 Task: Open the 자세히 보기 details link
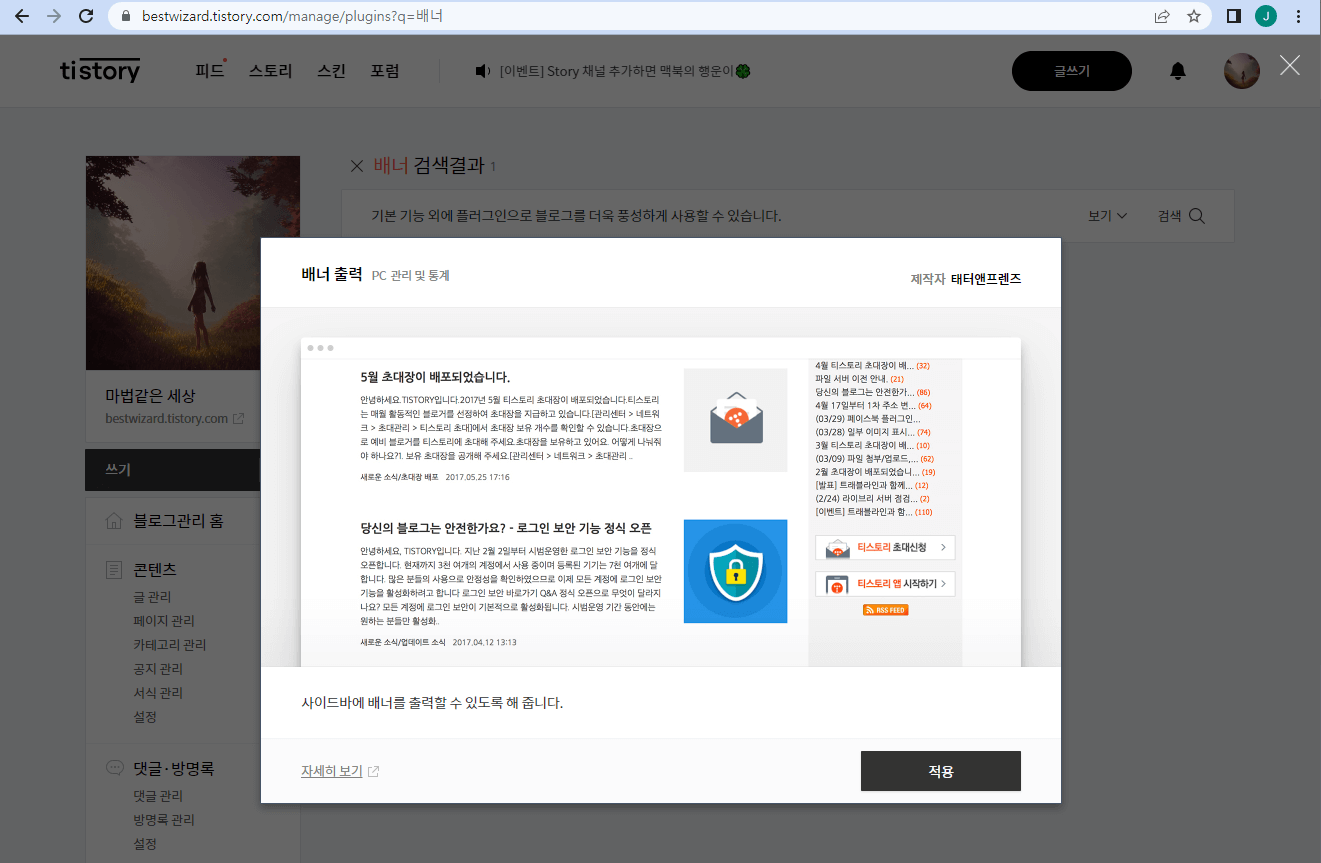tap(334, 771)
